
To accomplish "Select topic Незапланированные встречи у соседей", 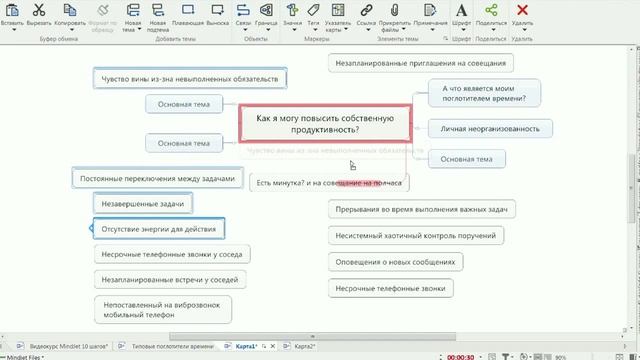I will 170,280.
